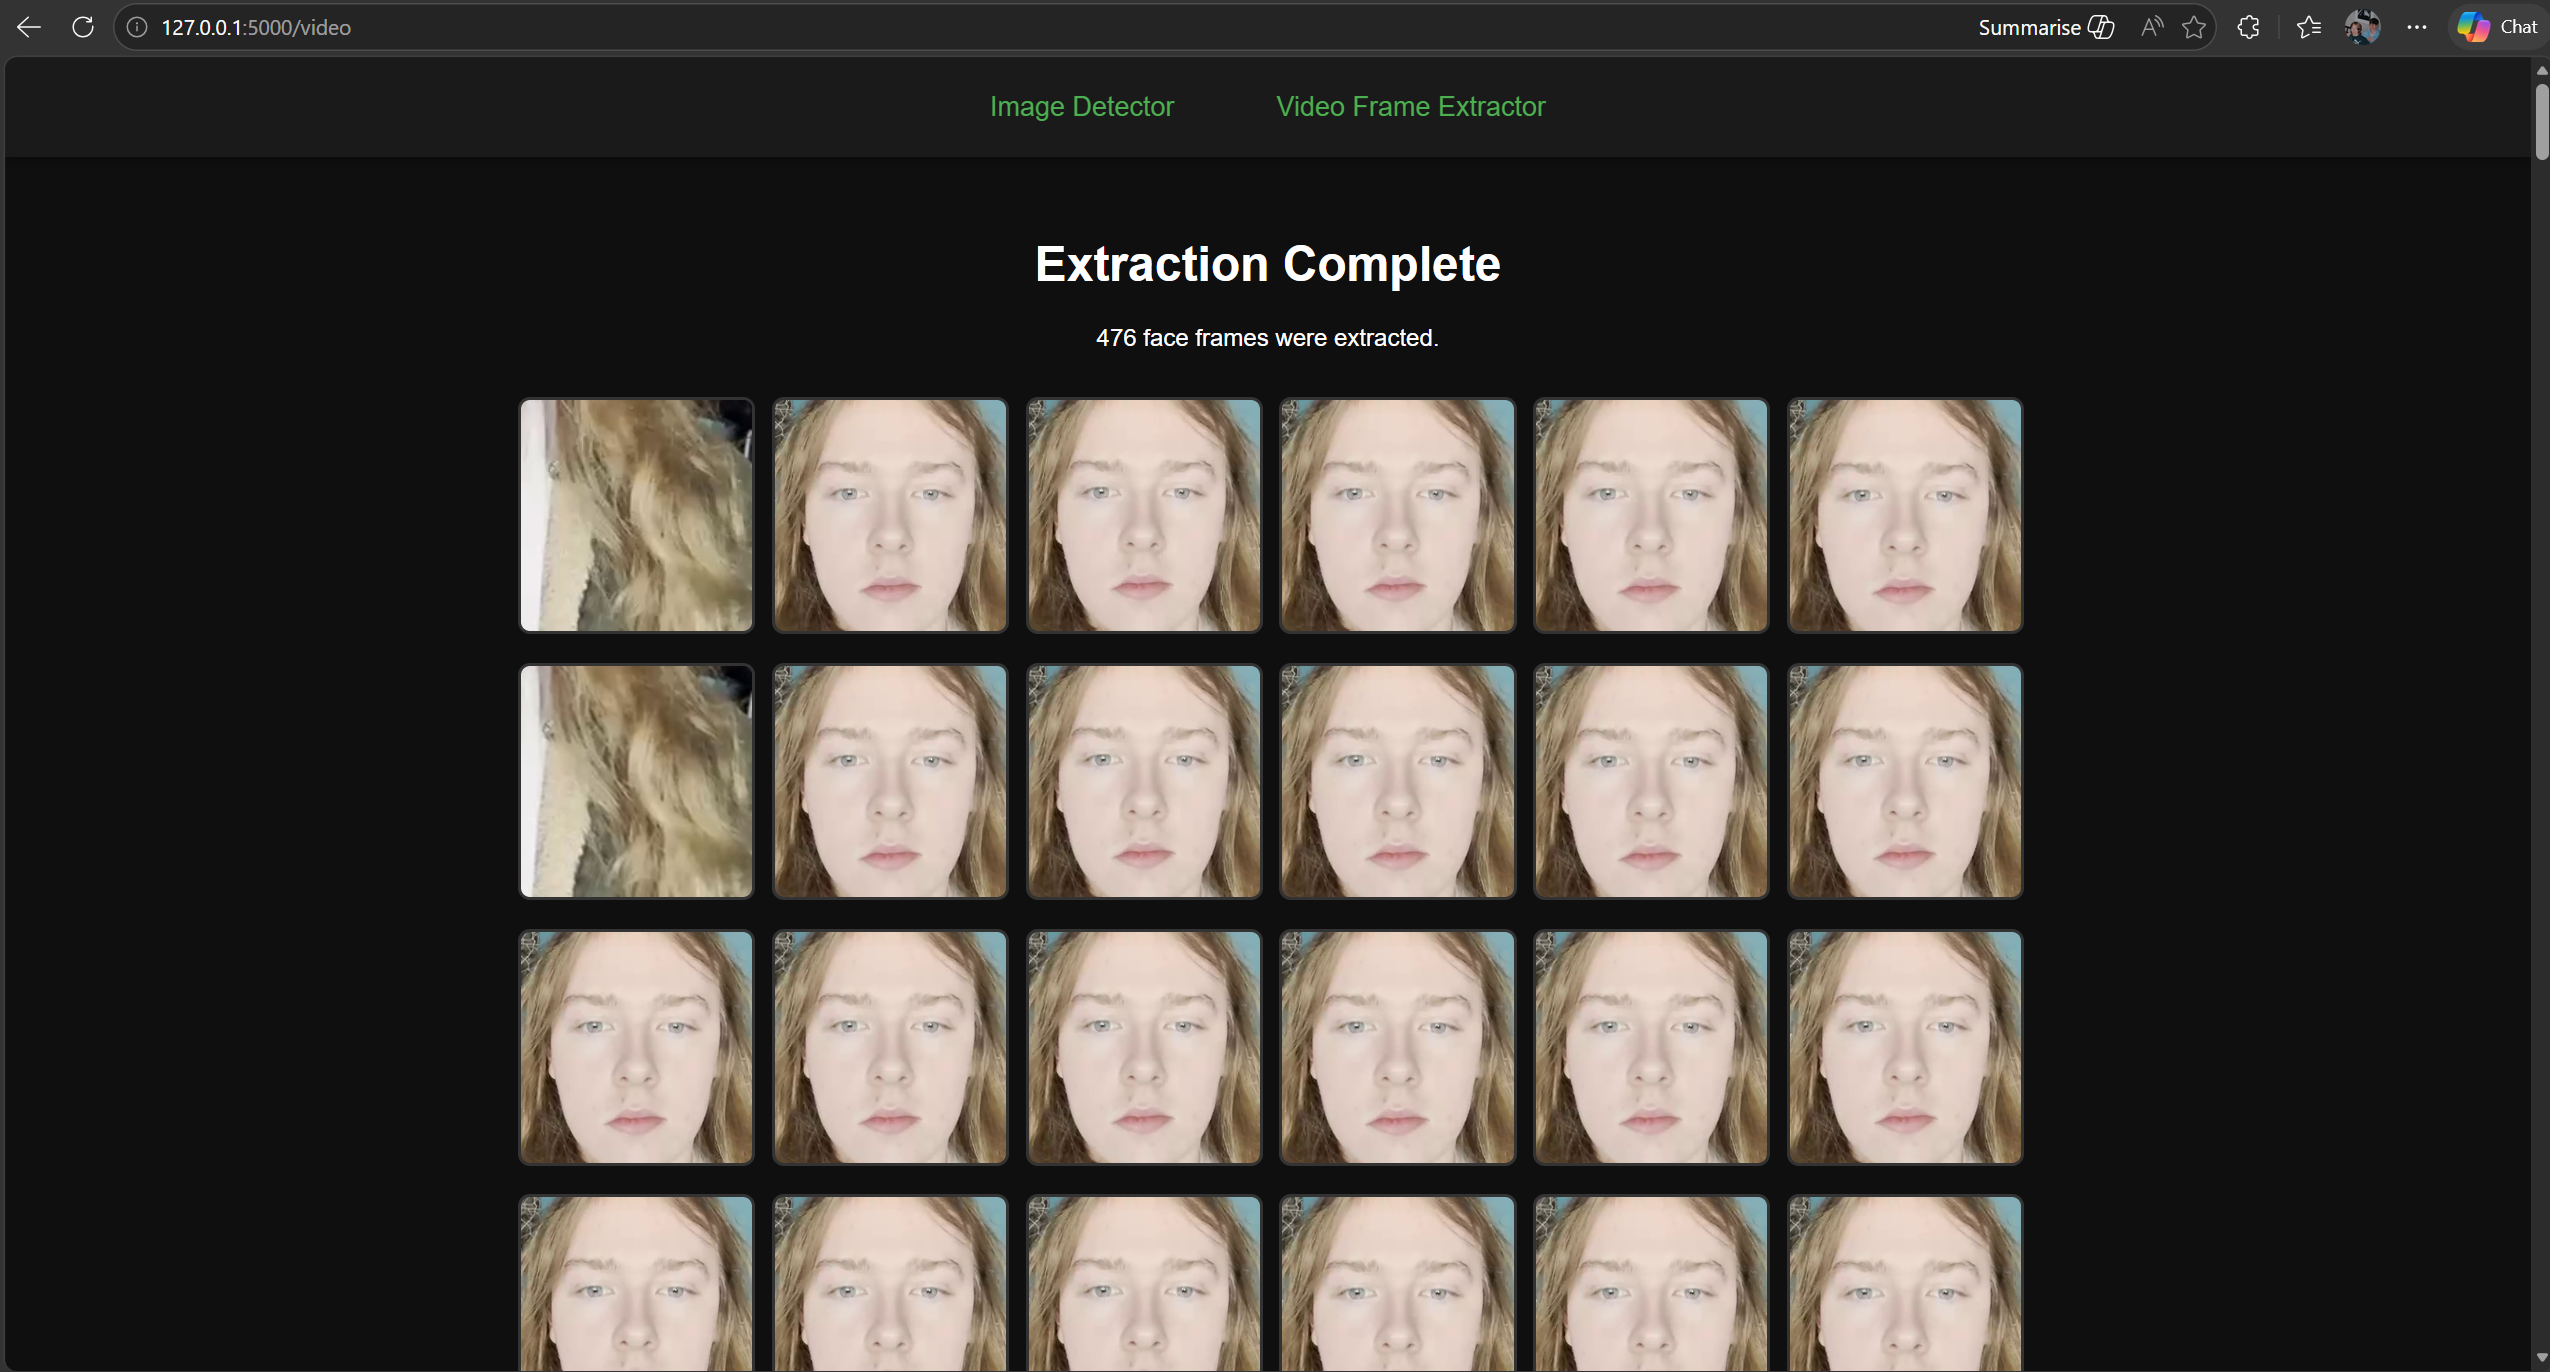Open the browser Extensions panel
The image size is (2550, 1372).
point(2247,26)
